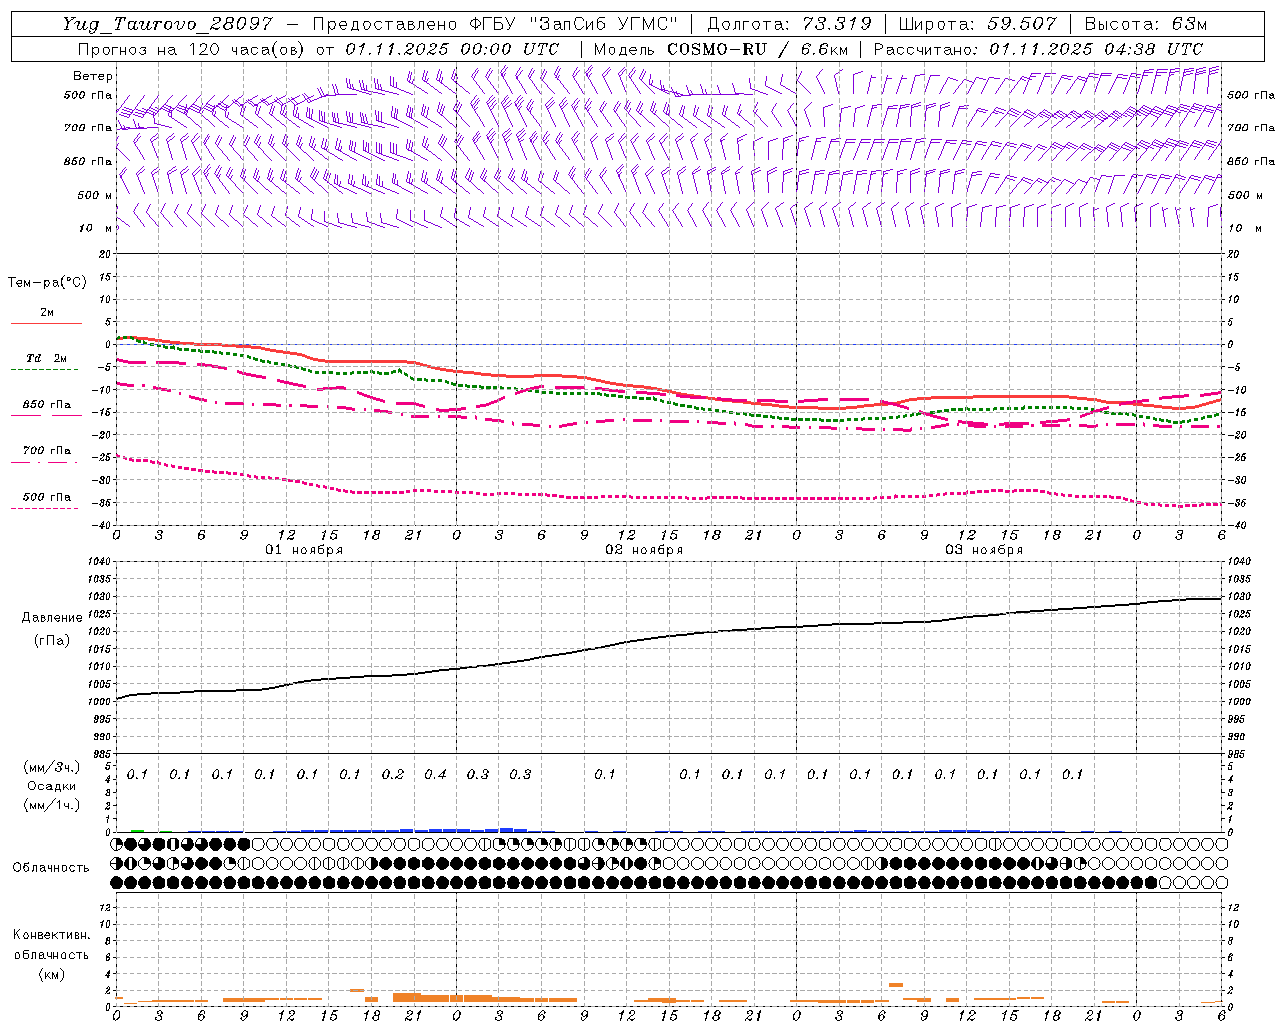Select the '850 гПа' temperature legend entry
Viewport: 1280px width, 1024px height.
coord(47,405)
